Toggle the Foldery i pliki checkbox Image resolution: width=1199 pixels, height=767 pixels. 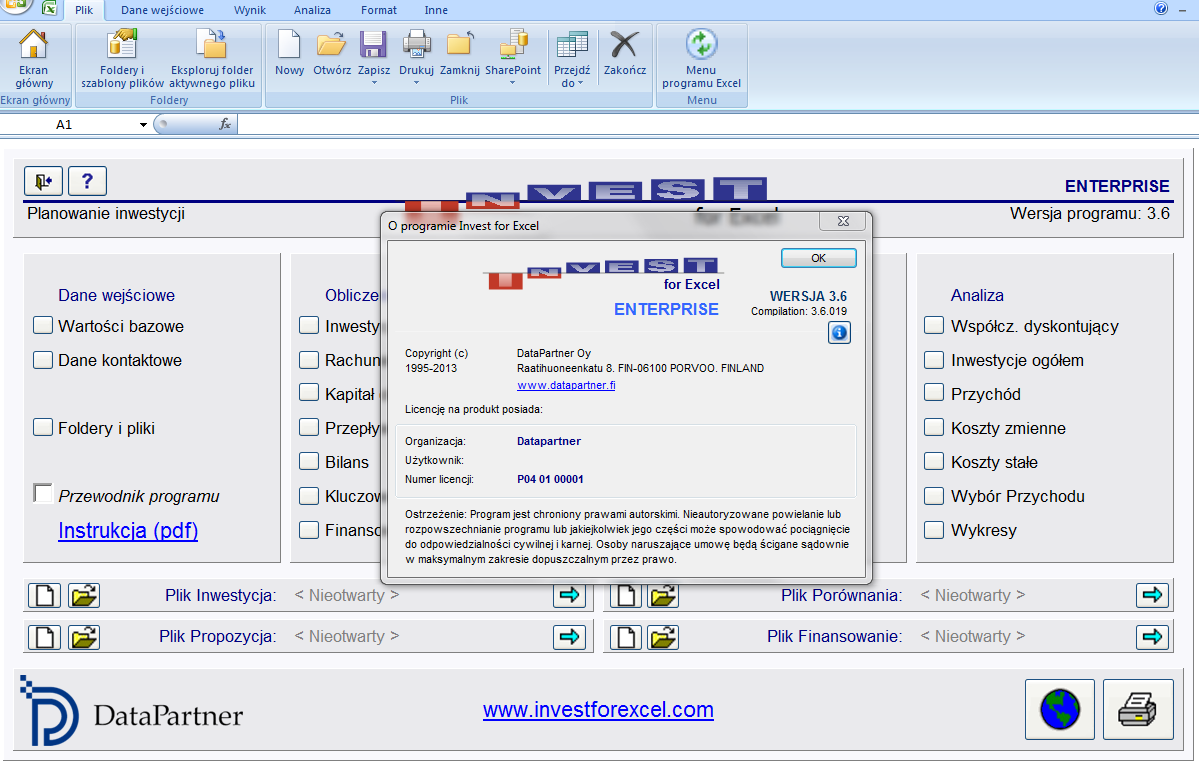tap(43, 427)
